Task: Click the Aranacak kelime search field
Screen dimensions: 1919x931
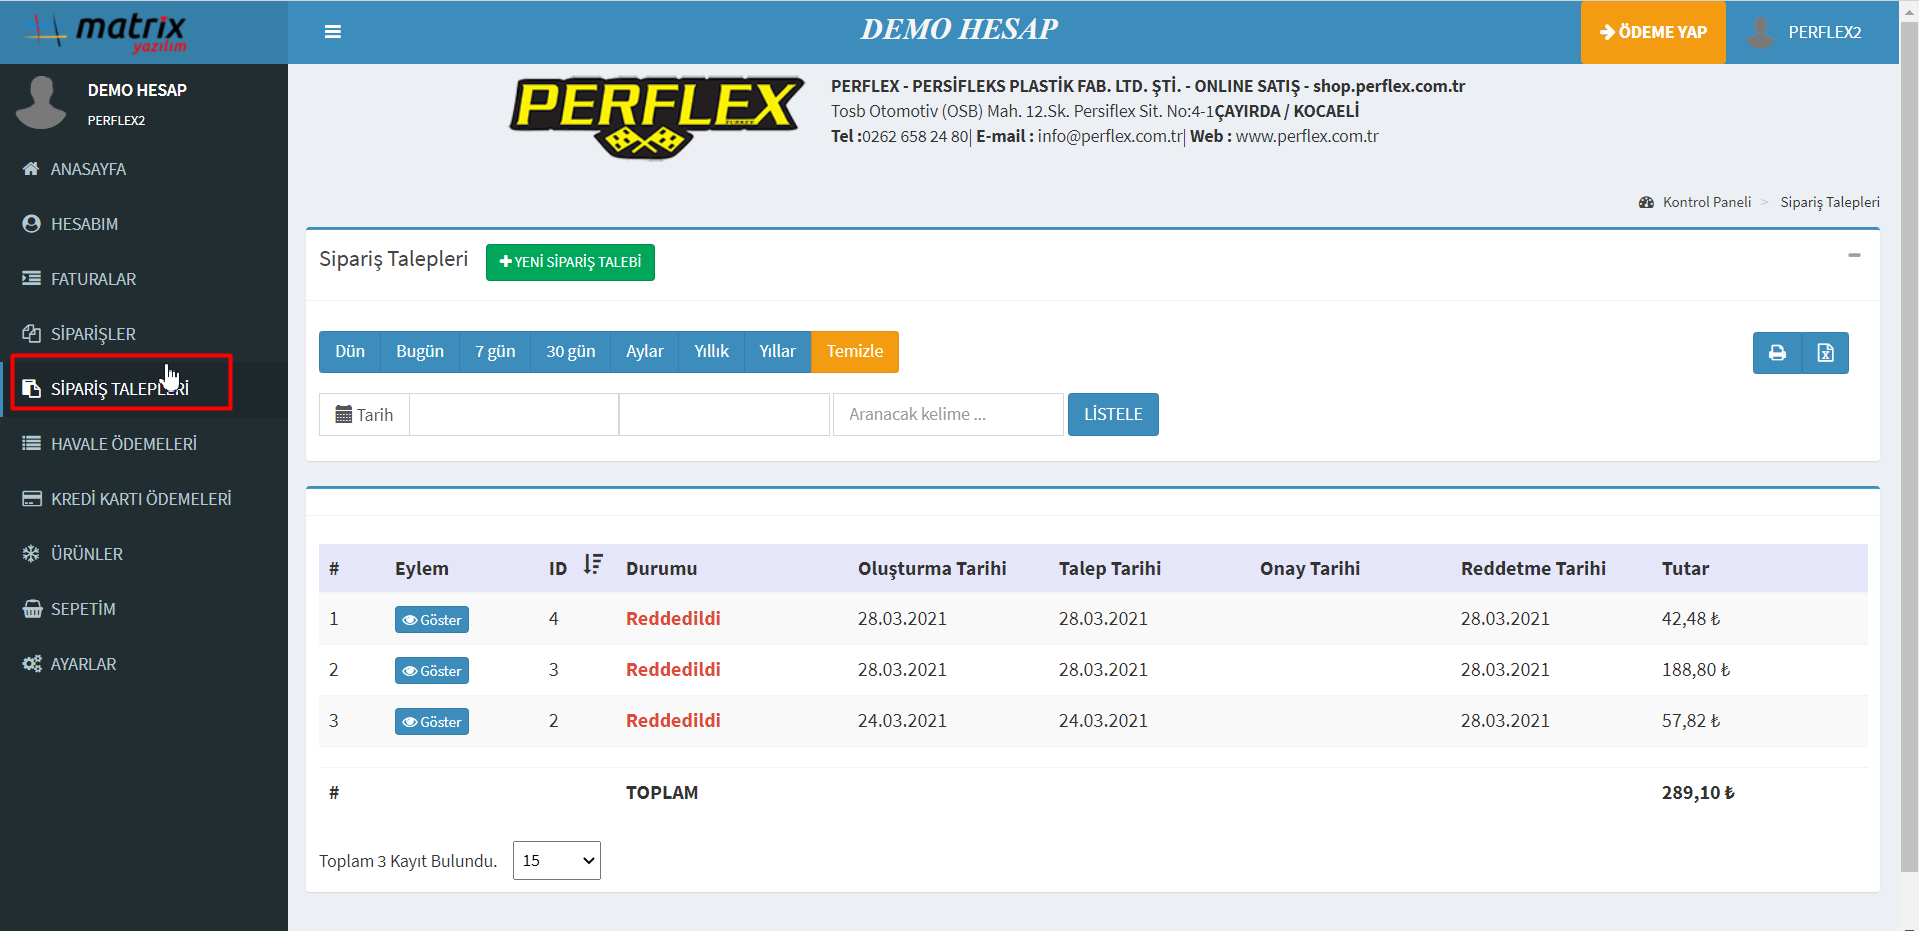Action: tap(947, 415)
